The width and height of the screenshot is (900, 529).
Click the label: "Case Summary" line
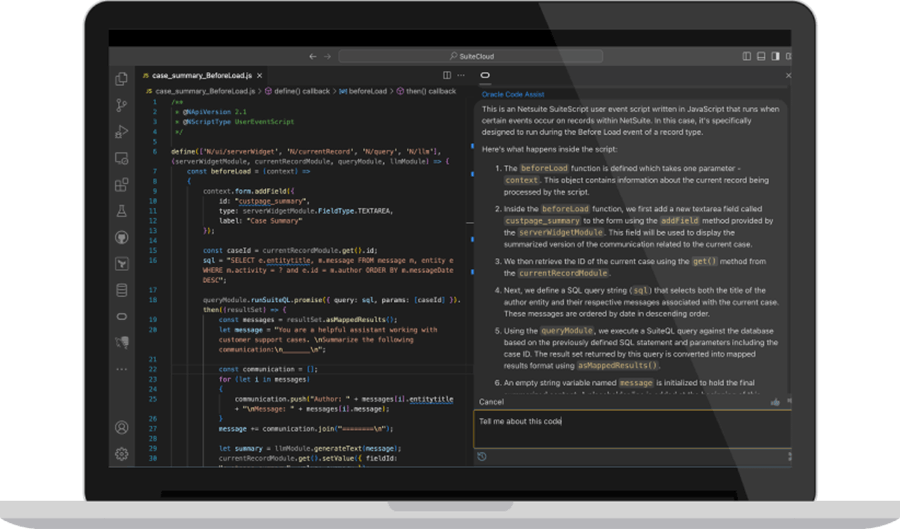[x=260, y=221]
